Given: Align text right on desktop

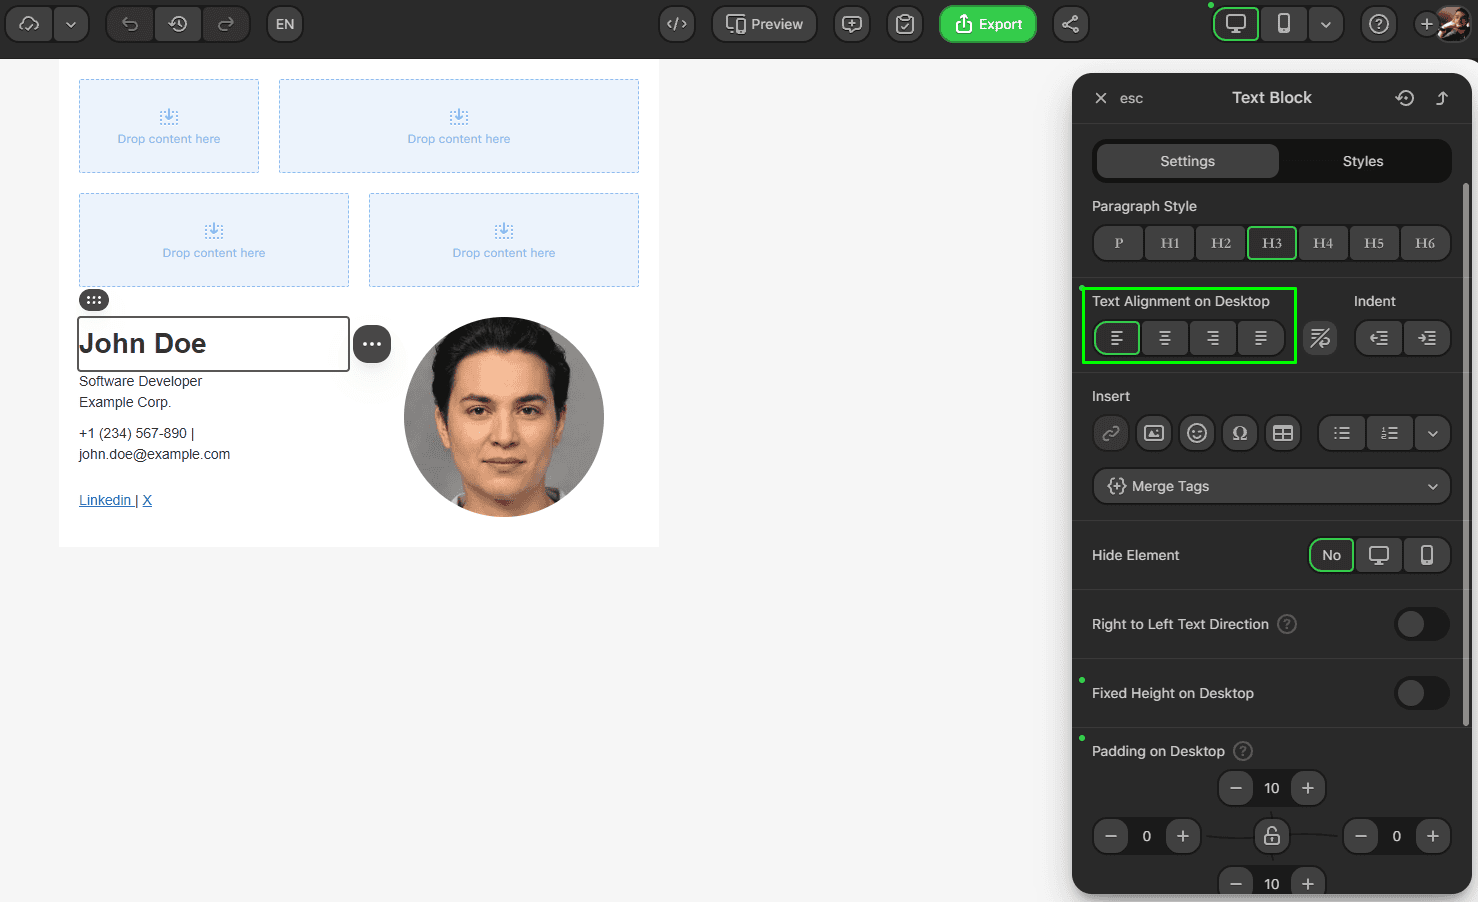Looking at the screenshot, I should (1213, 338).
